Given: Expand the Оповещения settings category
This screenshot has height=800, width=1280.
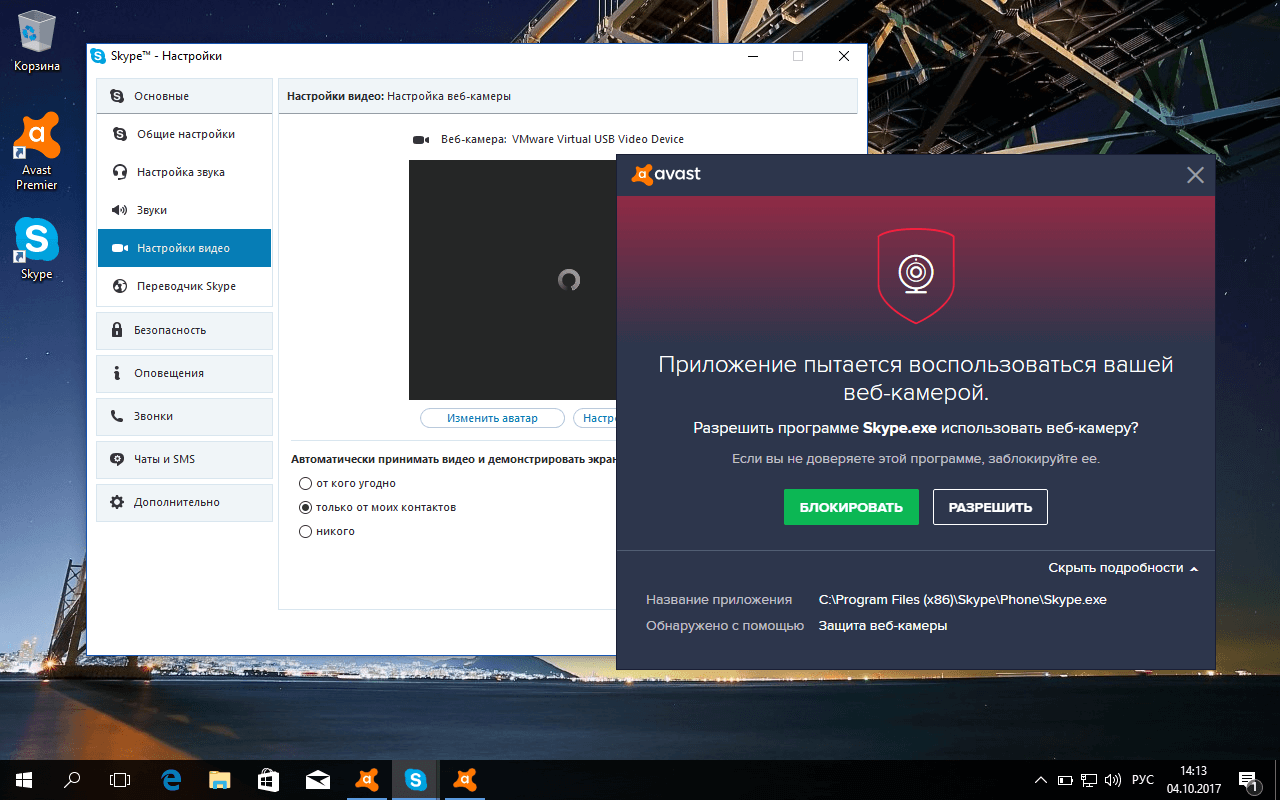Looking at the screenshot, I should (x=184, y=373).
